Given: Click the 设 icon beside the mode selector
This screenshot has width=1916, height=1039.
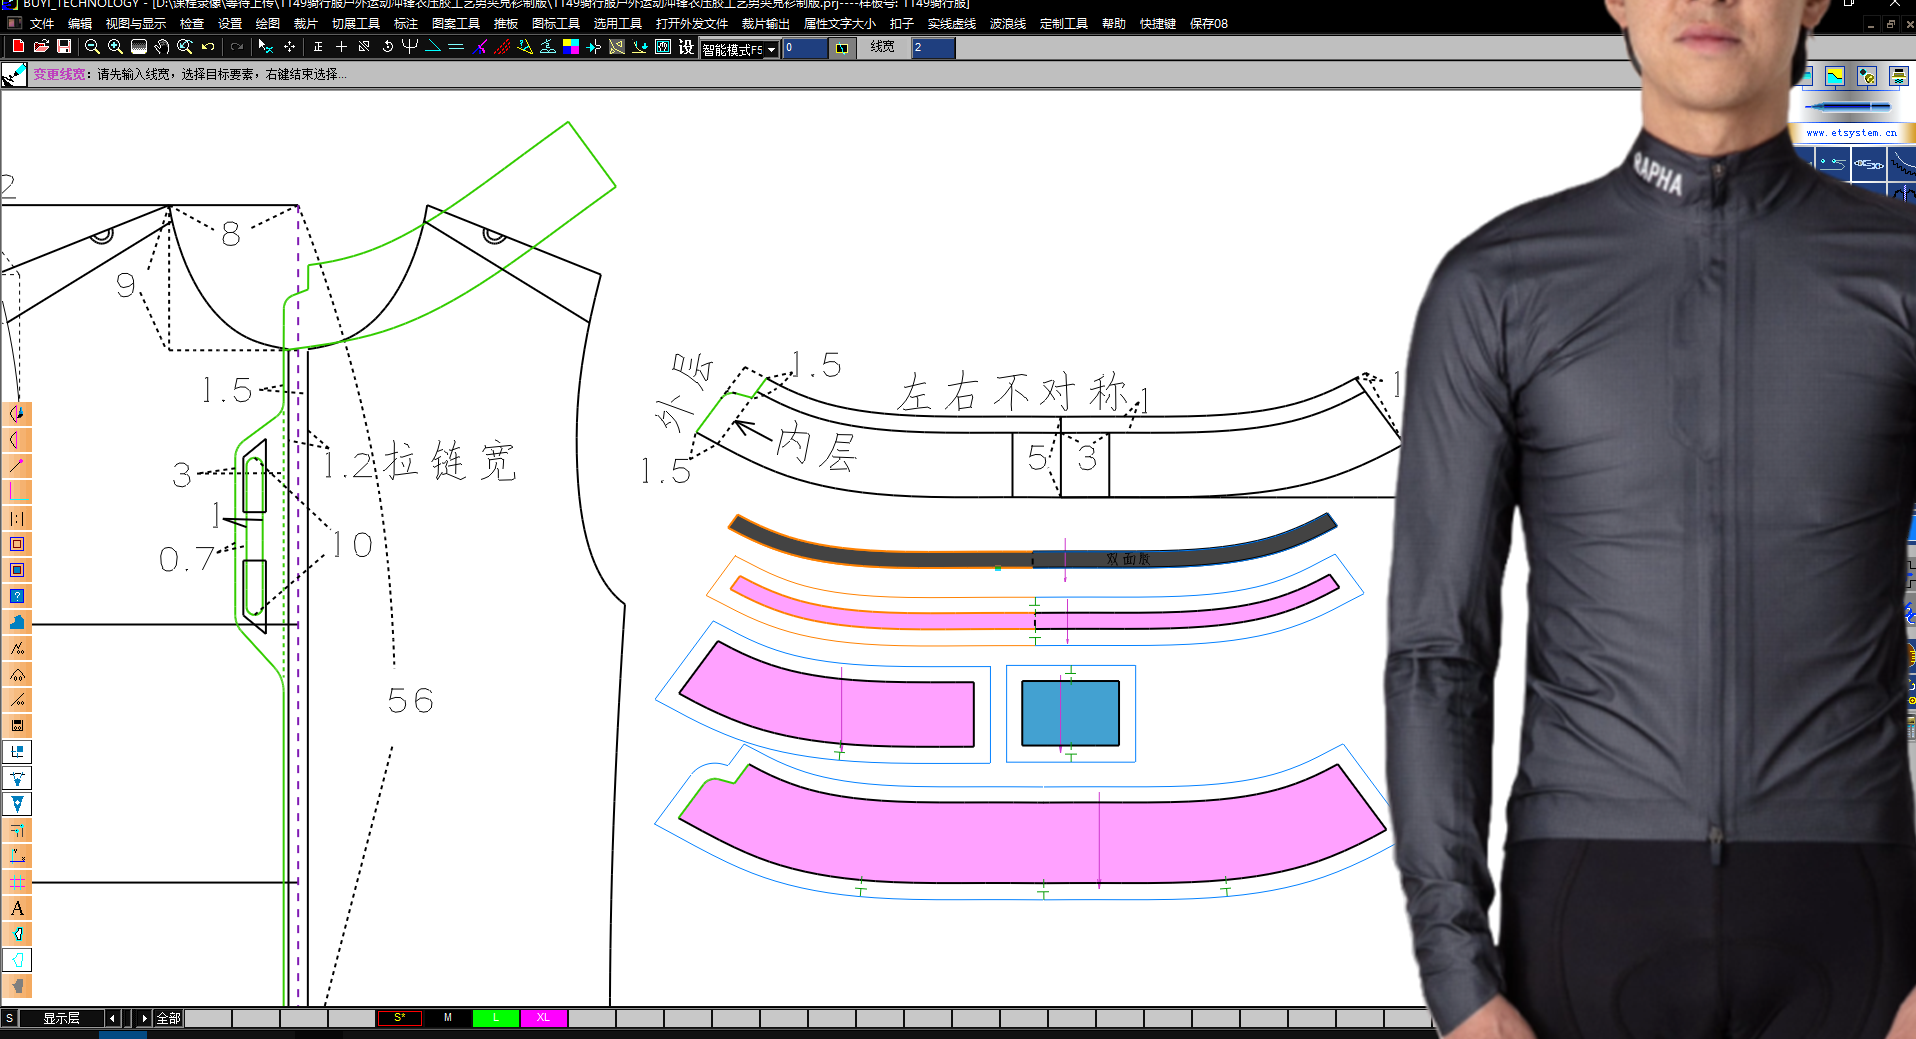Looking at the screenshot, I should tap(685, 46).
